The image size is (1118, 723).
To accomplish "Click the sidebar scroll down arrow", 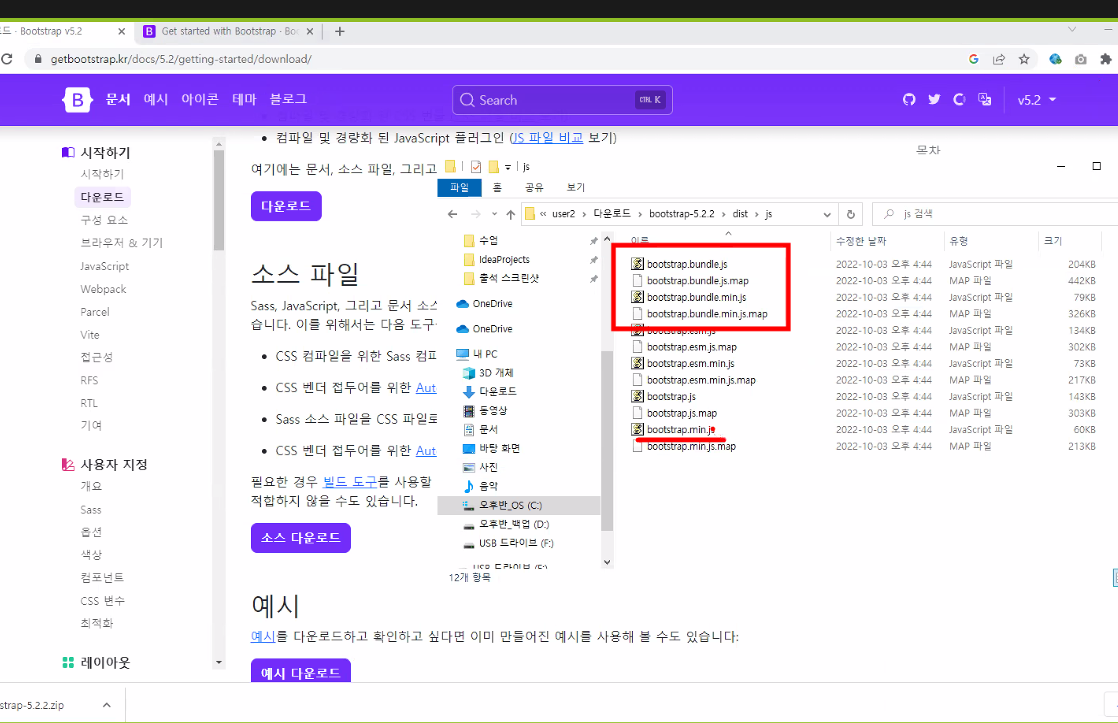I will [x=218, y=662].
